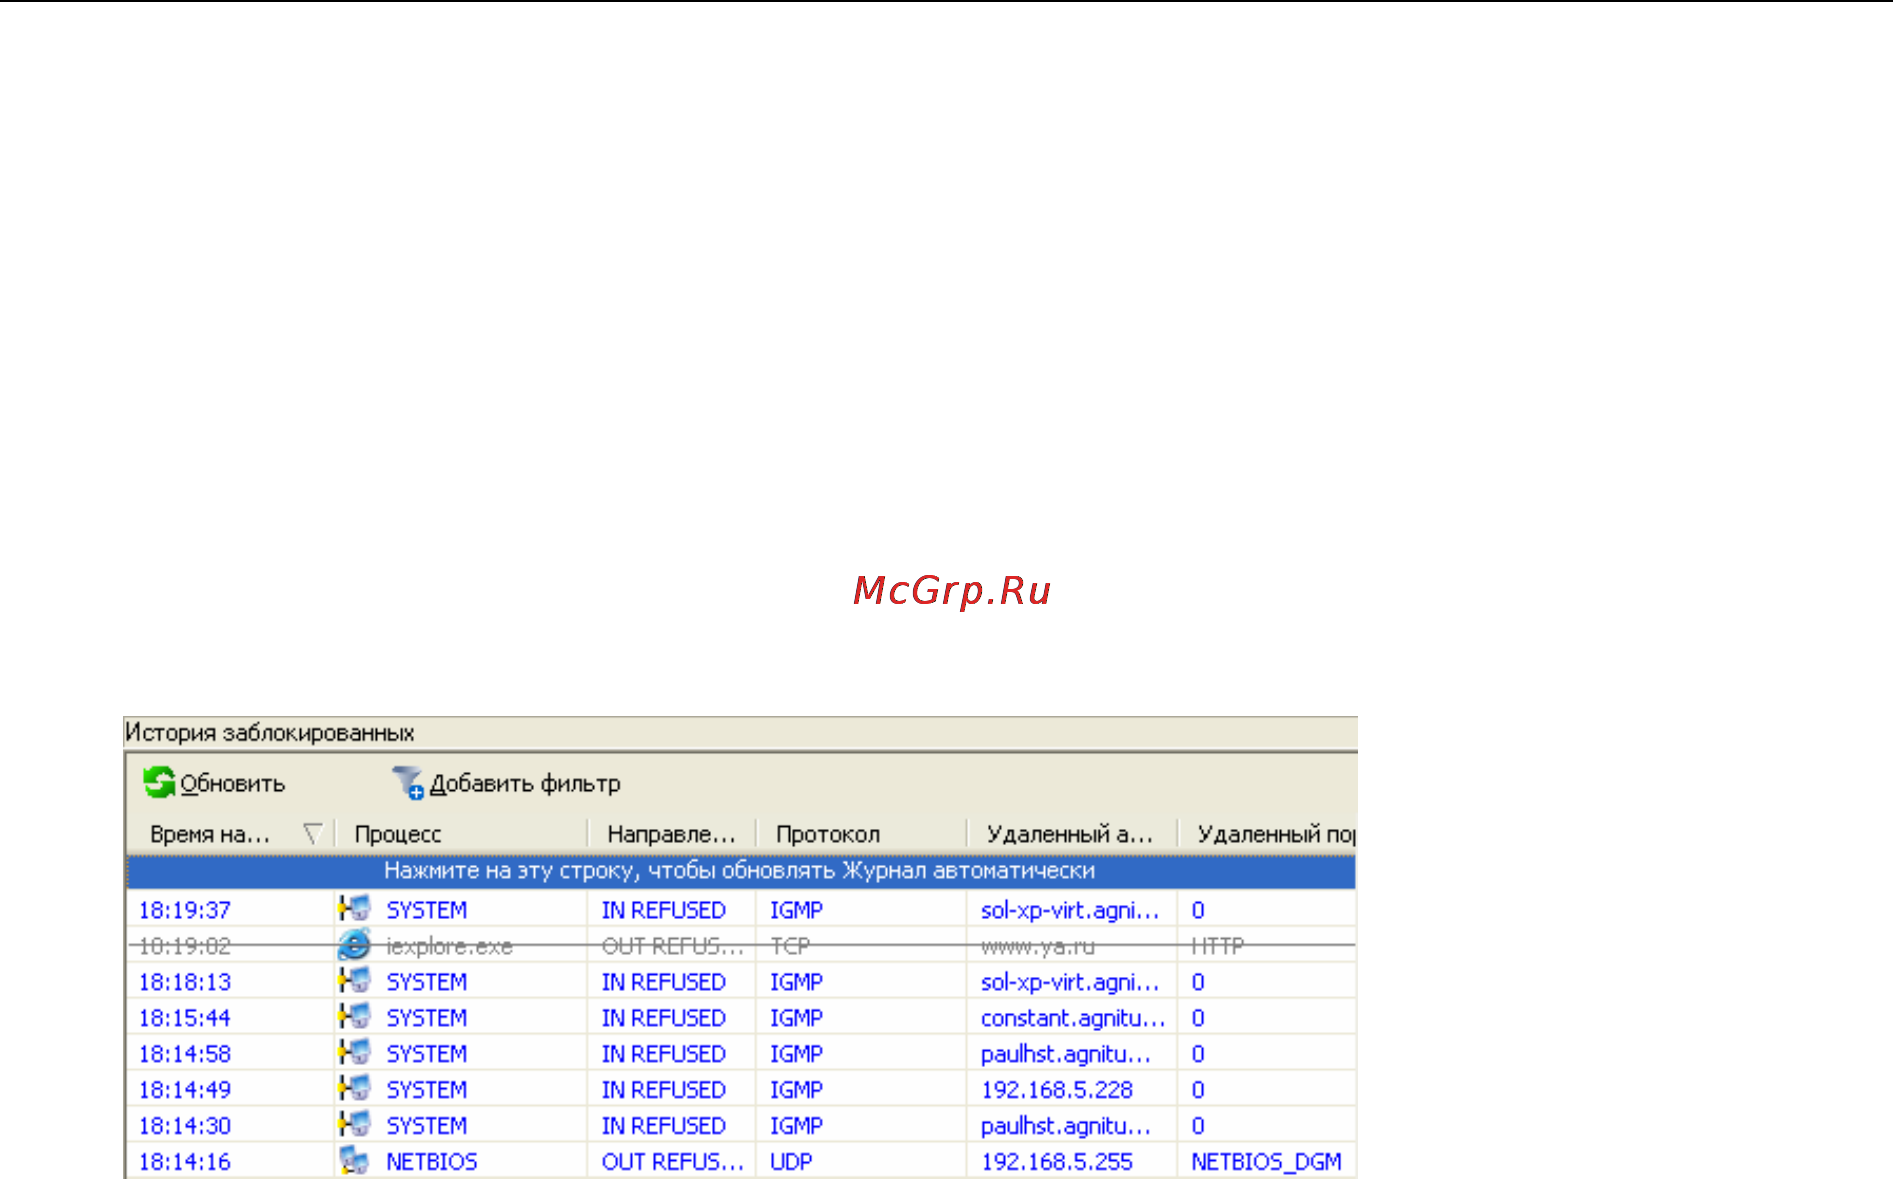Click the История заблокированных panel title
The width and height of the screenshot is (1893, 1179).
pyautogui.click(x=270, y=733)
